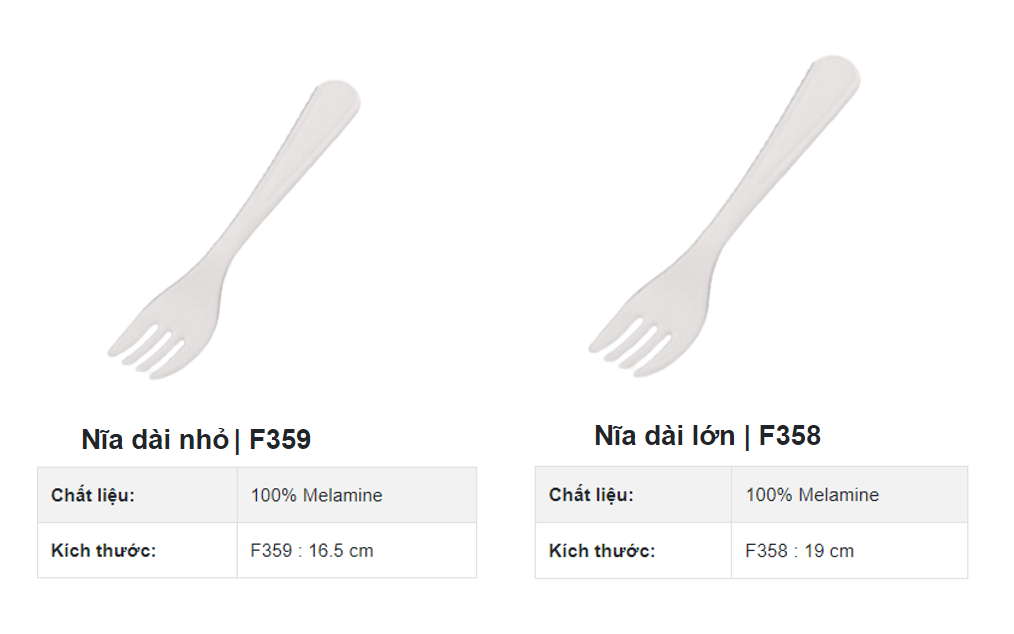Click the separator bar before F359 in the heading

click(237, 441)
